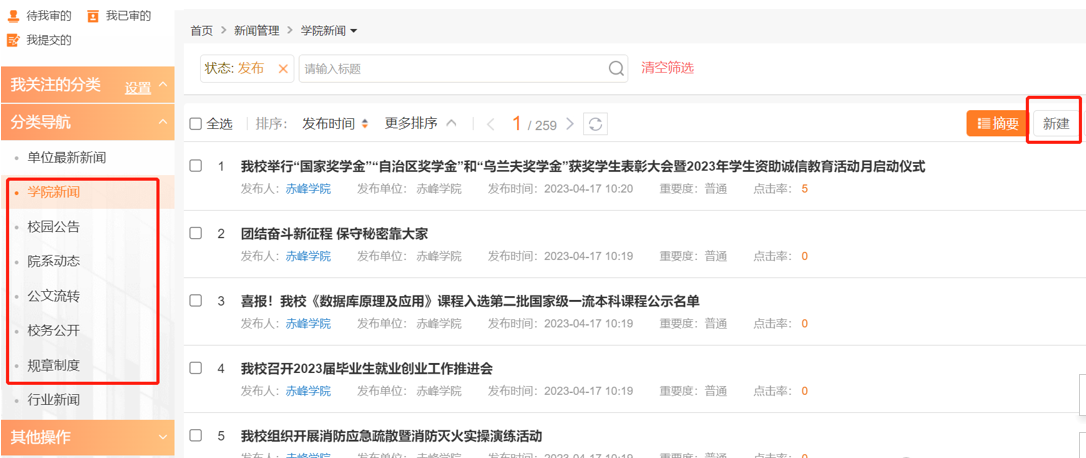Expand the 其他操作 sidebar section
Screen dimensions: 1086x458
[x=162, y=437]
